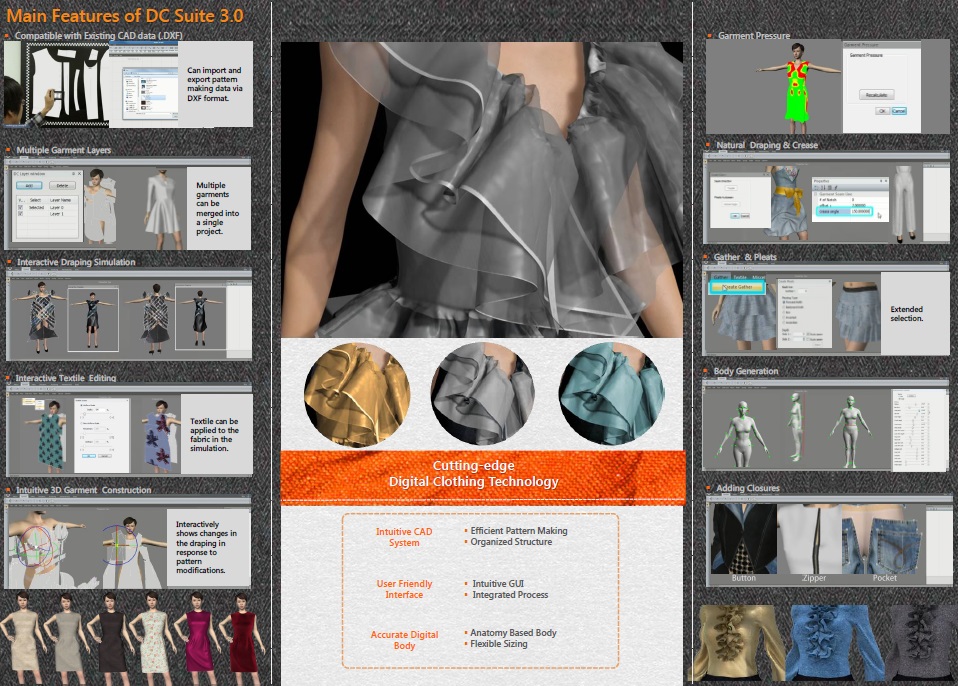Screen dimensions: 958x686
Task: Click 'Integrated Process' text
Action: (510, 595)
